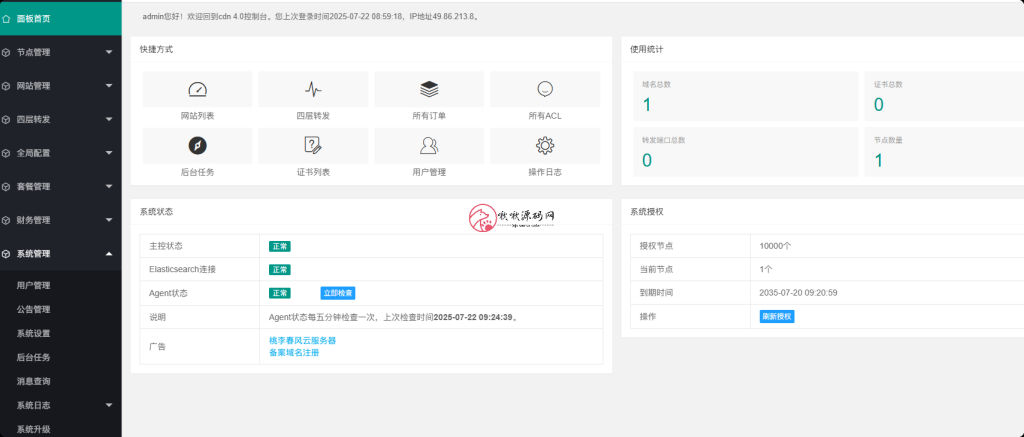Click the 授权节点 row label

coord(656,246)
